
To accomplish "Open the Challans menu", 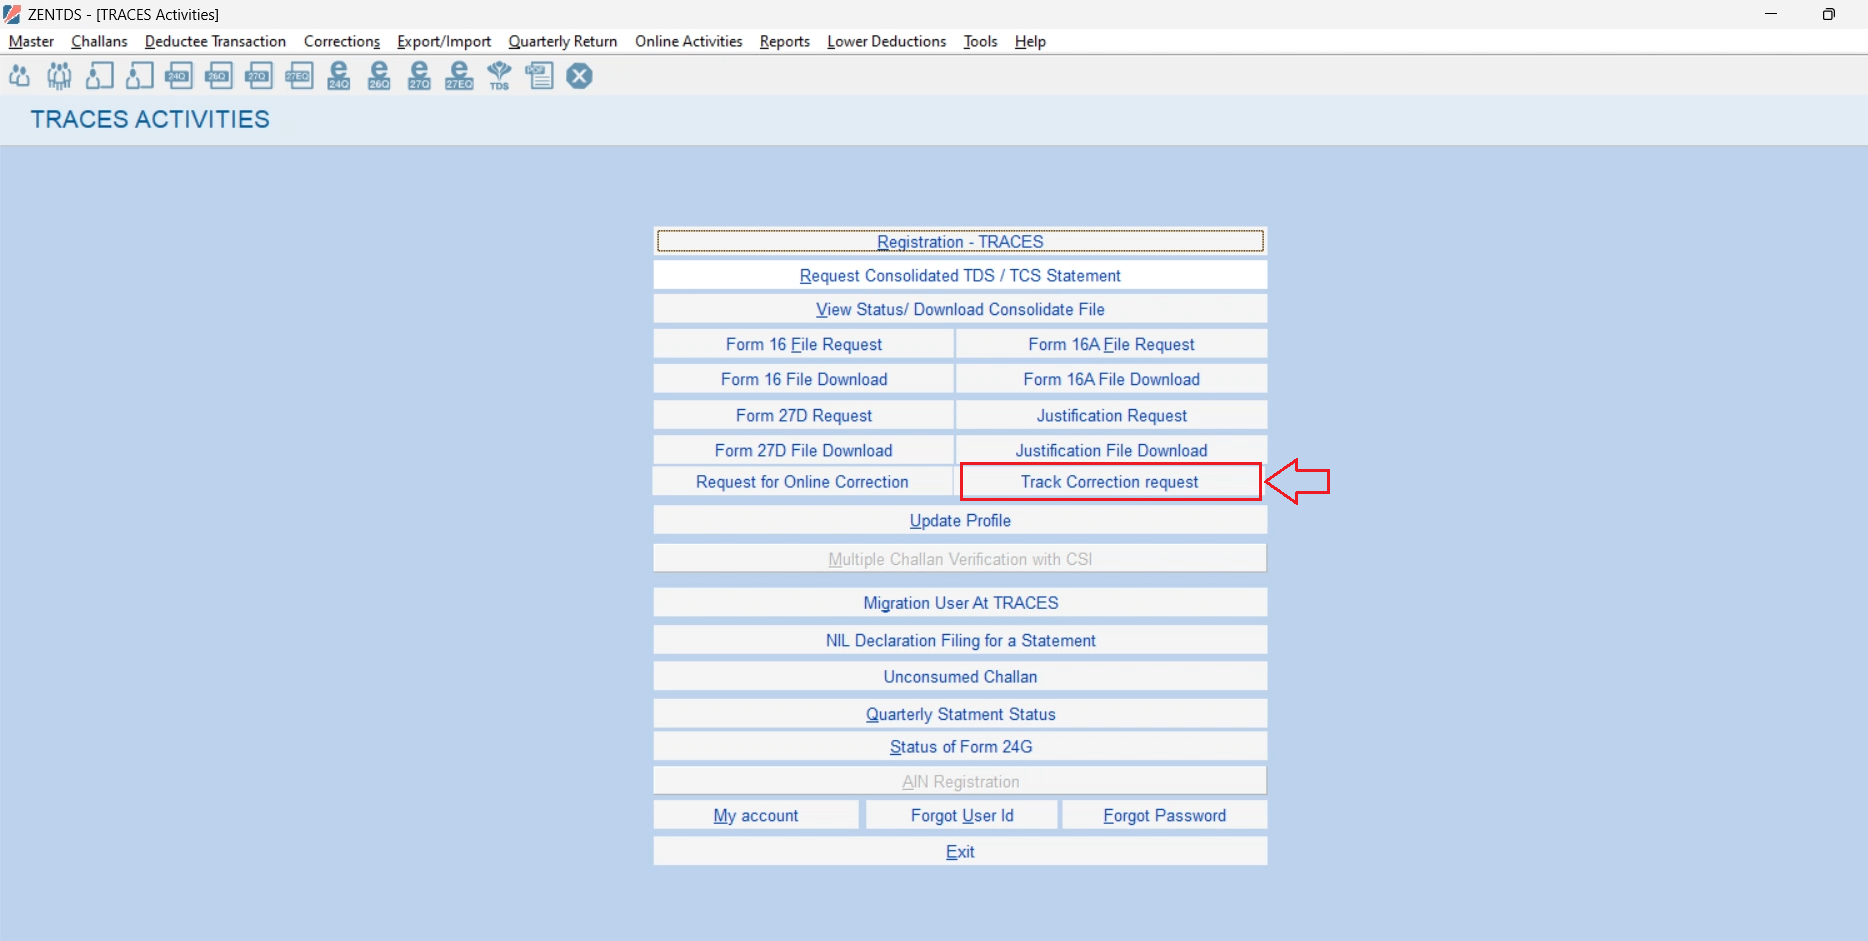I will [x=99, y=41].
